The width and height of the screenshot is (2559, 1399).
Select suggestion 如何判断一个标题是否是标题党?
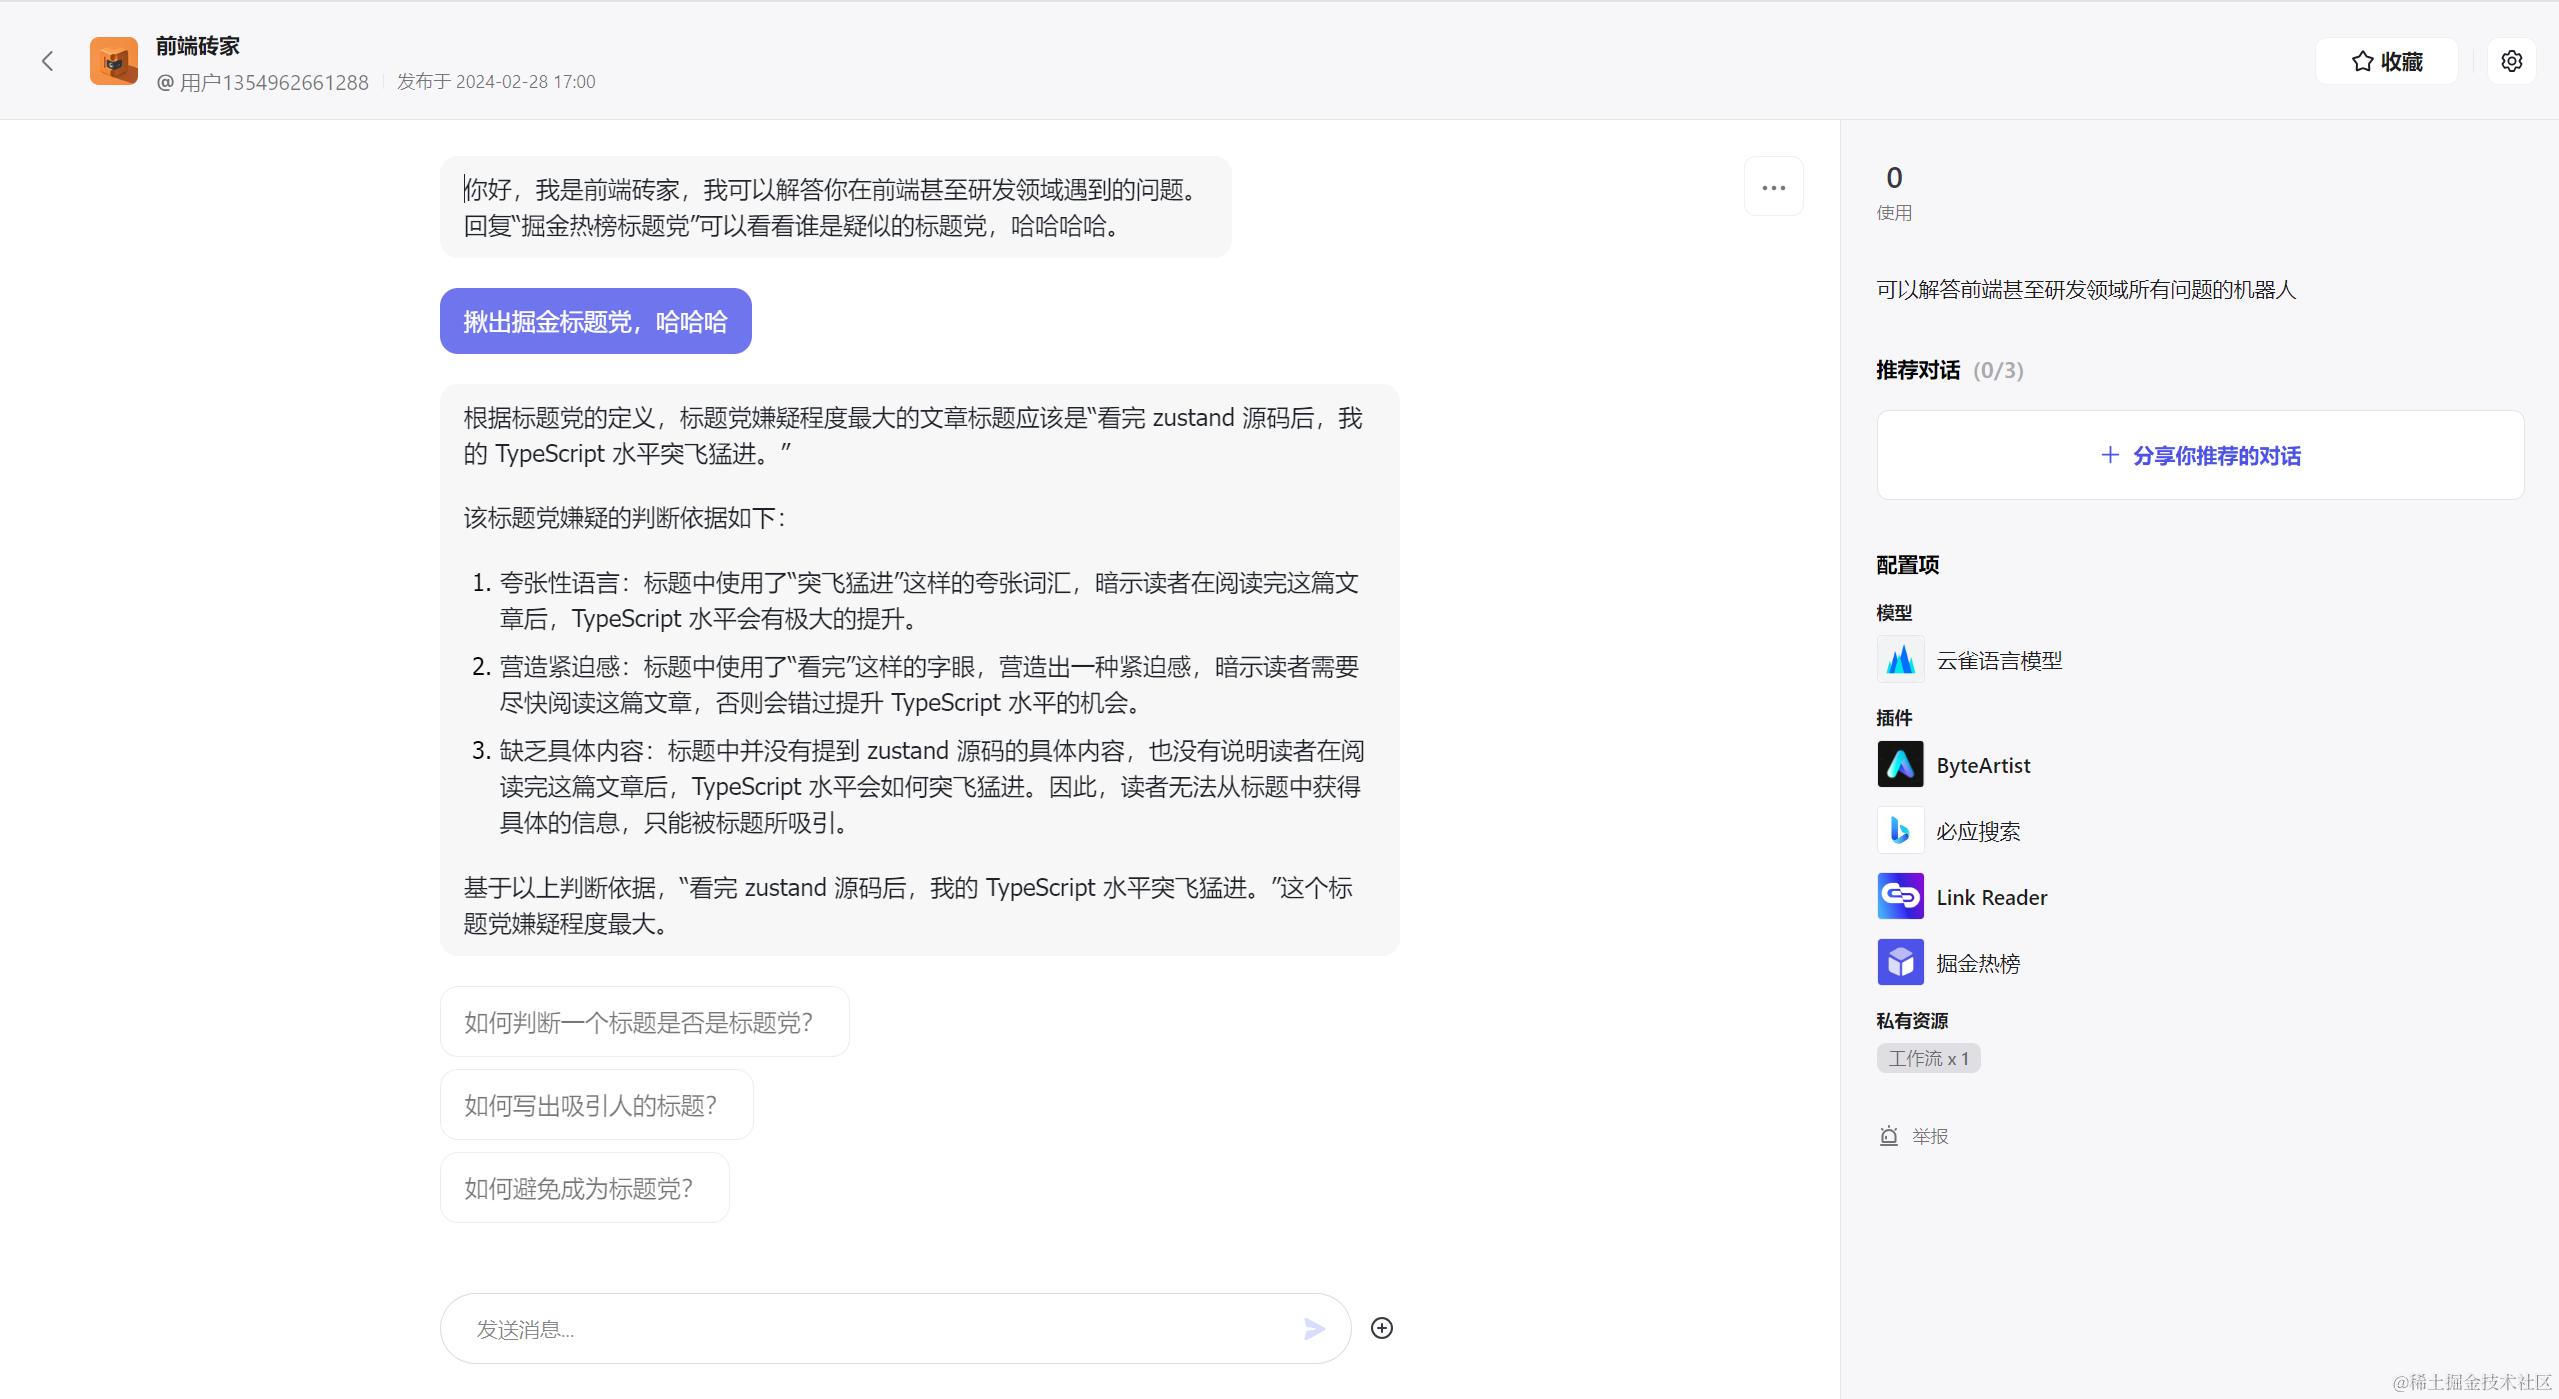pyautogui.click(x=644, y=1022)
